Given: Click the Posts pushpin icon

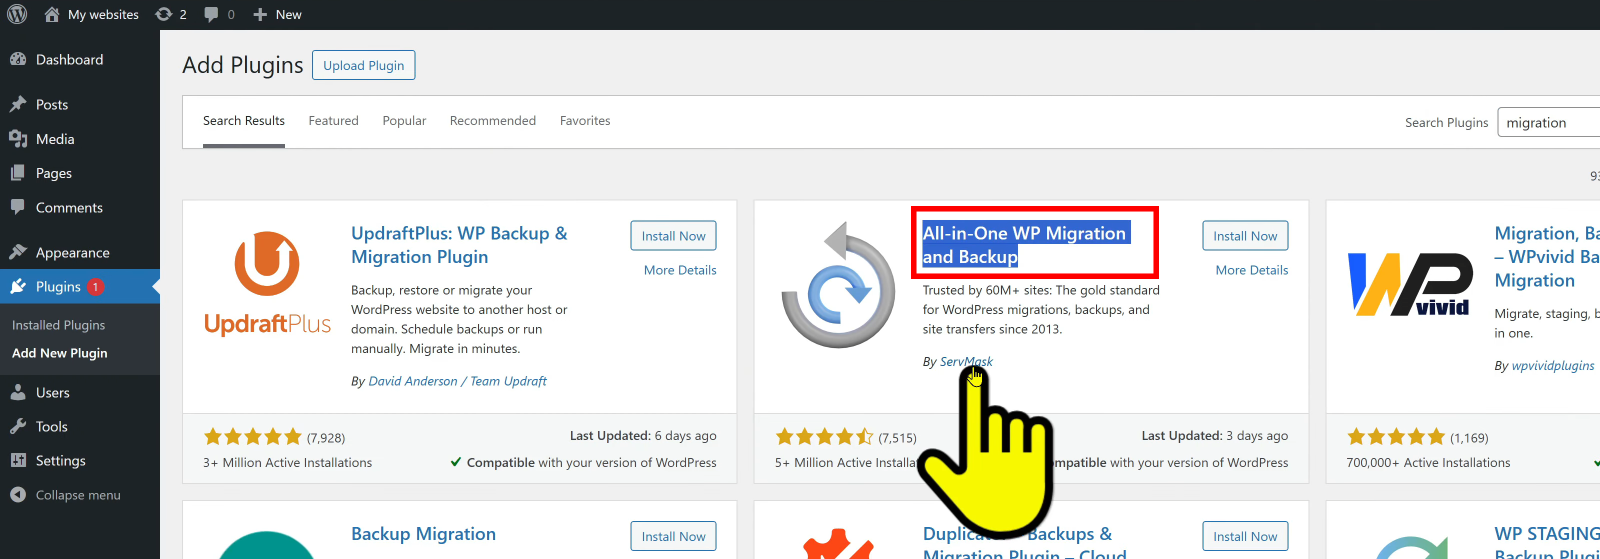Looking at the screenshot, I should point(18,104).
